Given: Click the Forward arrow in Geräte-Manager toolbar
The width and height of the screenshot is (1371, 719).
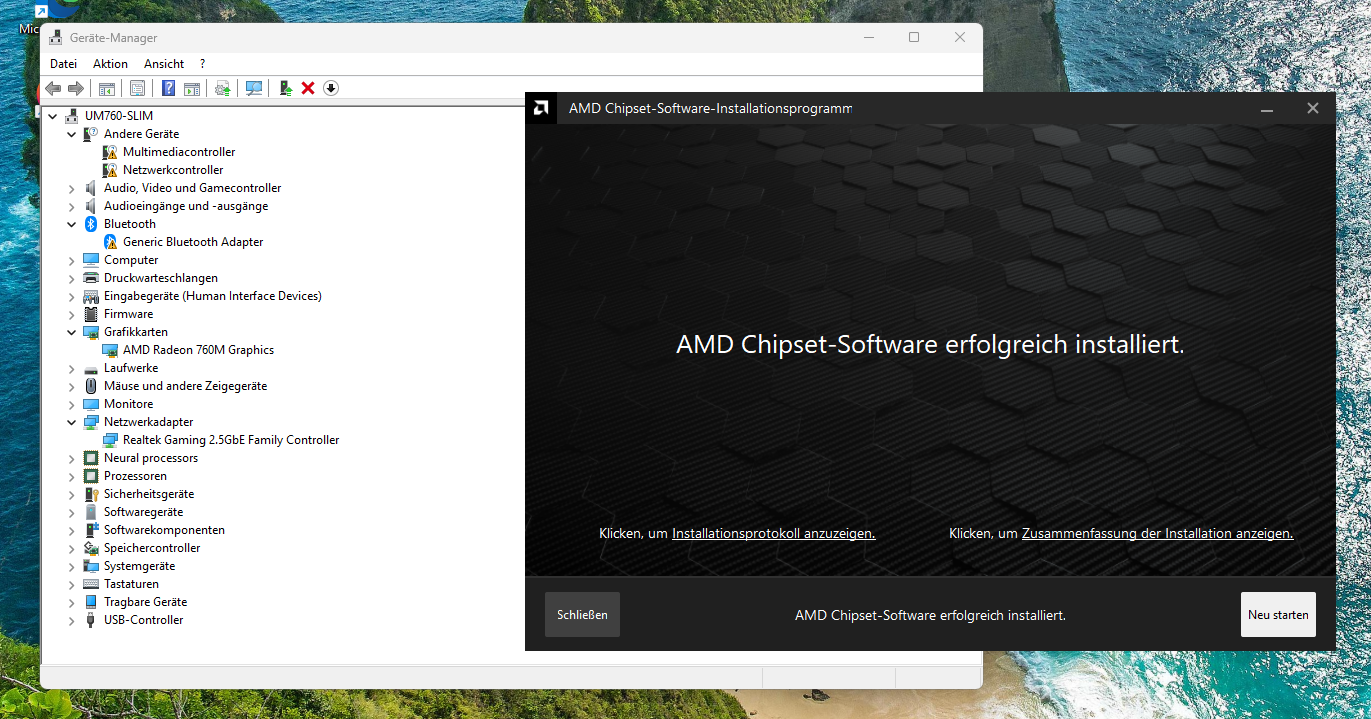Looking at the screenshot, I should (x=75, y=88).
